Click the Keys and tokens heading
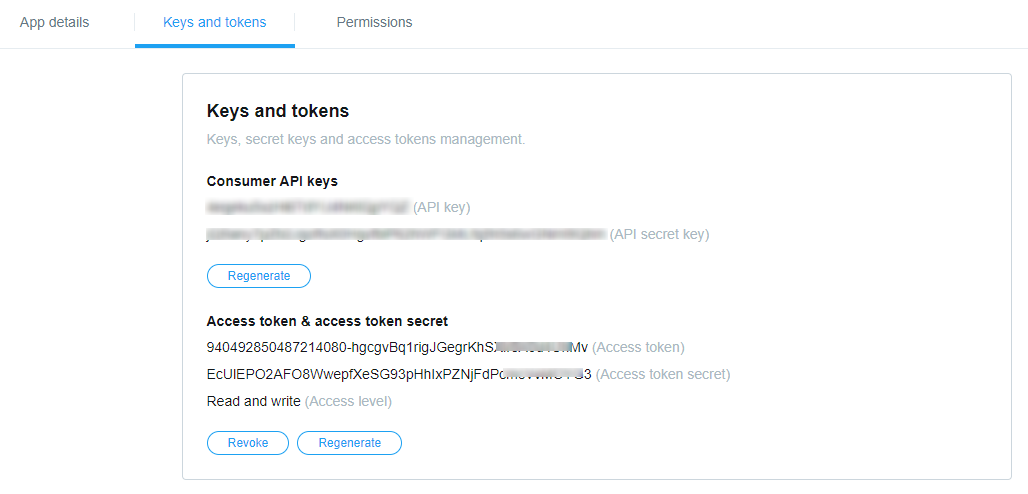 pos(277,111)
